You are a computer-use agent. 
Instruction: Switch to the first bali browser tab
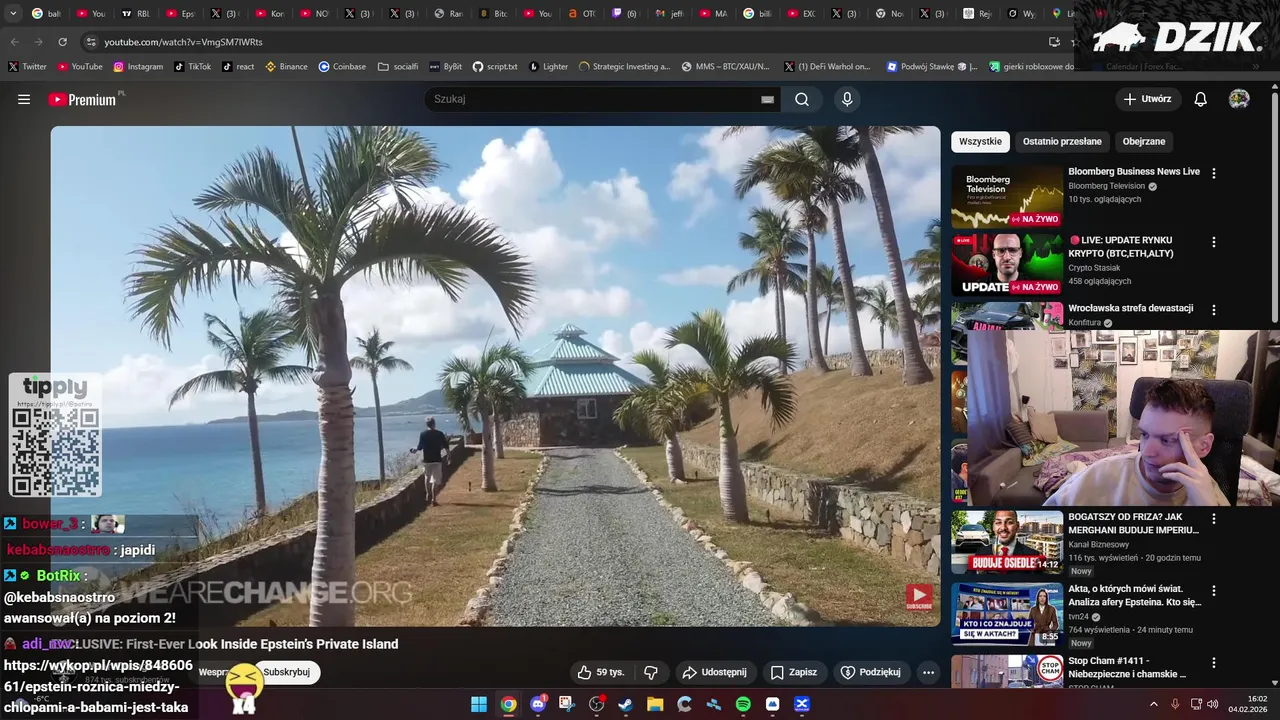pyautogui.click(x=46, y=14)
